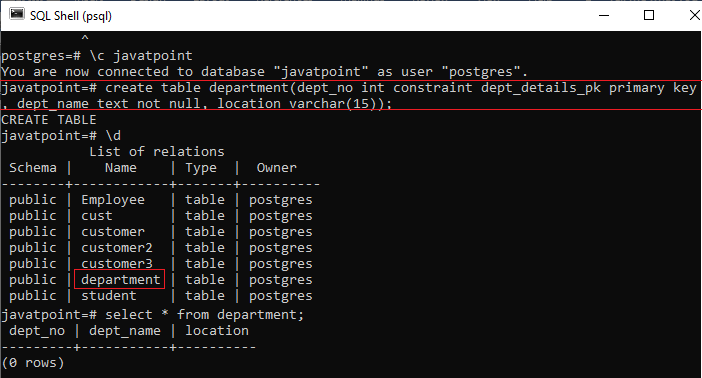Image resolution: width=702 pixels, height=378 pixels.
Task: Click the 'Owner' column header
Action: coord(276,168)
